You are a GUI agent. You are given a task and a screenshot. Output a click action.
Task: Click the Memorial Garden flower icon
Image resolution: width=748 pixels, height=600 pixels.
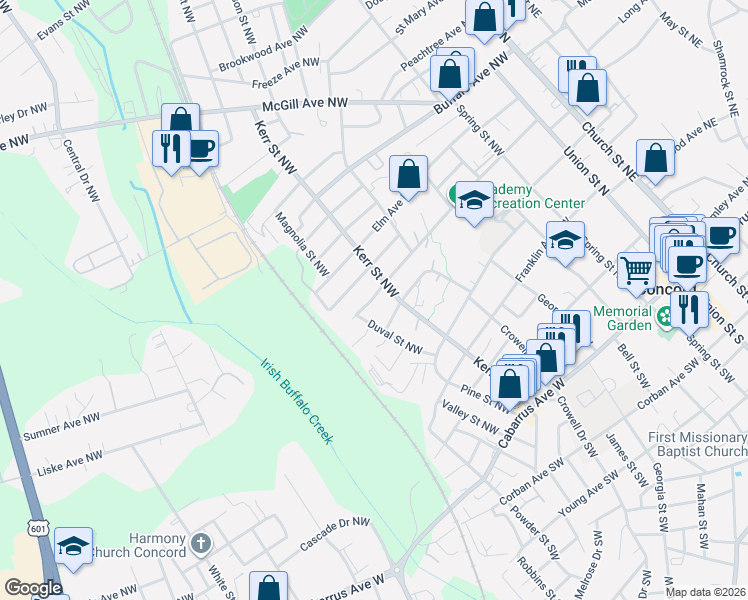tap(664, 316)
